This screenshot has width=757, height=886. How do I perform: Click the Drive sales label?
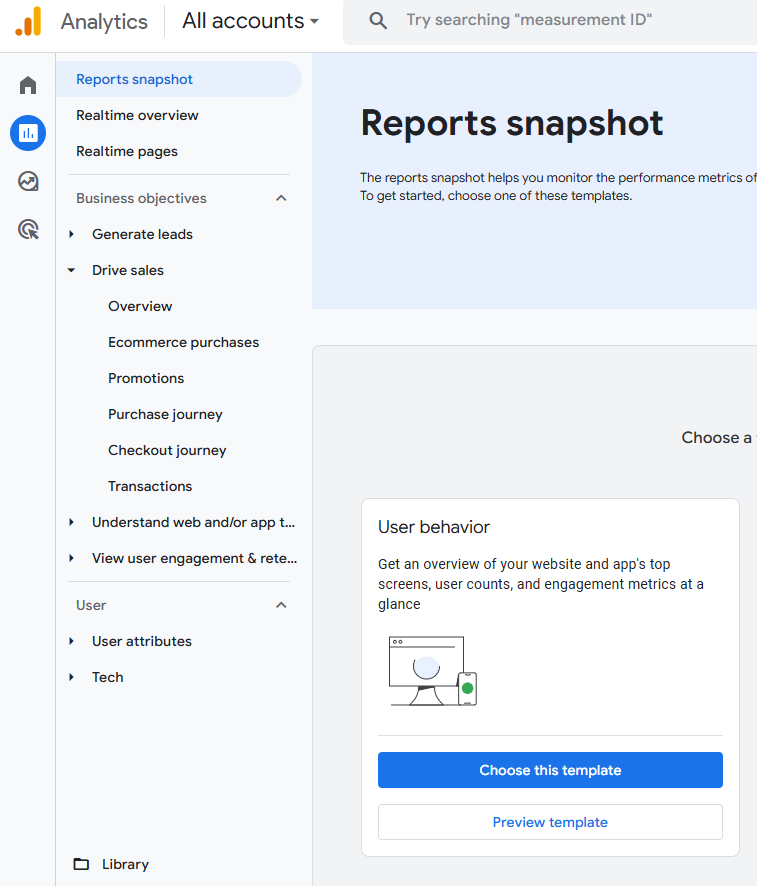coord(128,270)
